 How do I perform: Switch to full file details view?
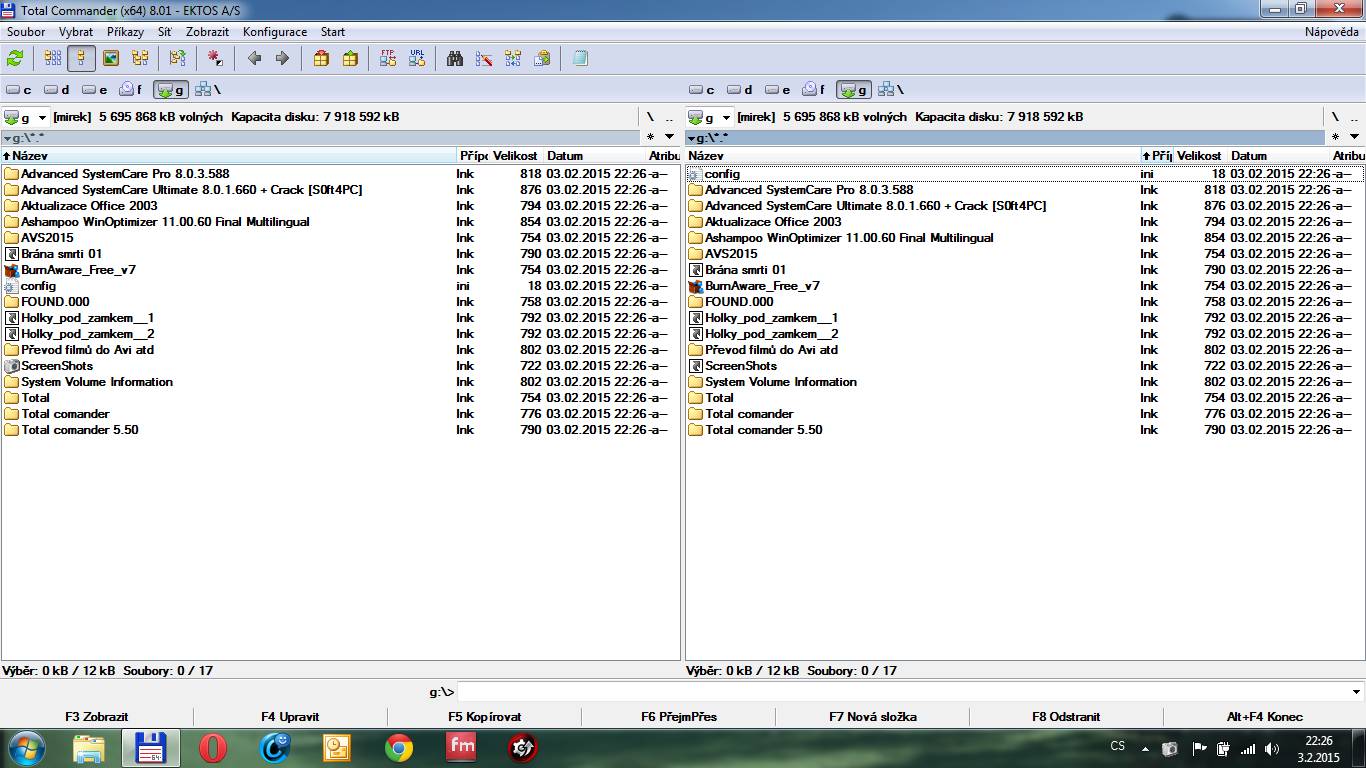tap(81, 59)
